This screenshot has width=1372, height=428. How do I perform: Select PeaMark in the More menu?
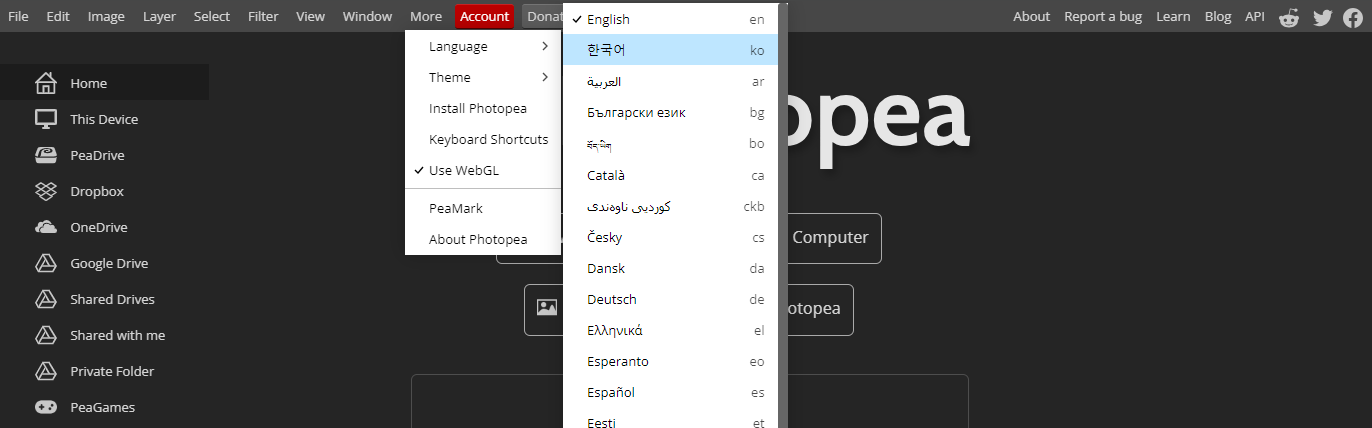[483, 208]
